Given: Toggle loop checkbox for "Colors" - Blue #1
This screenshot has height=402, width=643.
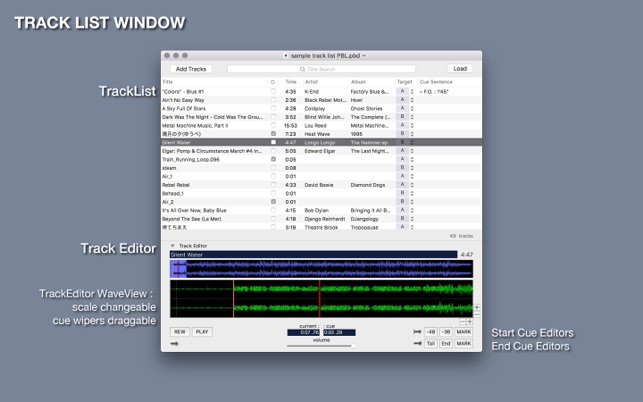Looking at the screenshot, I should pos(273,91).
